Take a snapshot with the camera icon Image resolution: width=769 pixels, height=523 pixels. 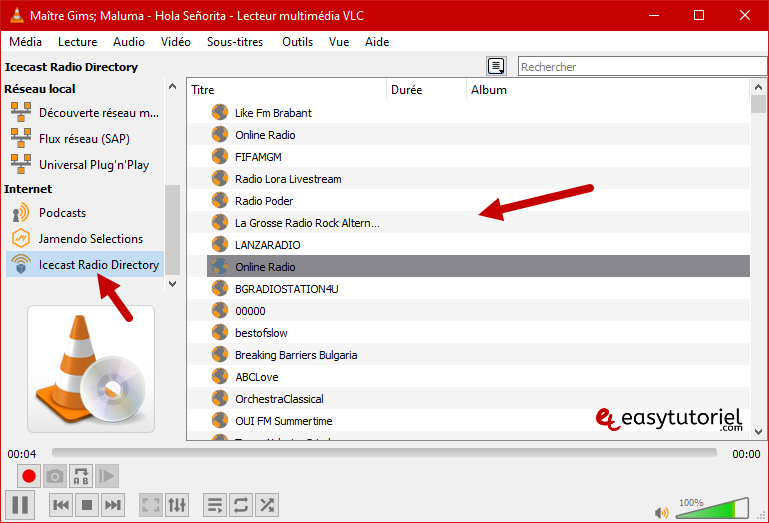[x=55, y=476]
